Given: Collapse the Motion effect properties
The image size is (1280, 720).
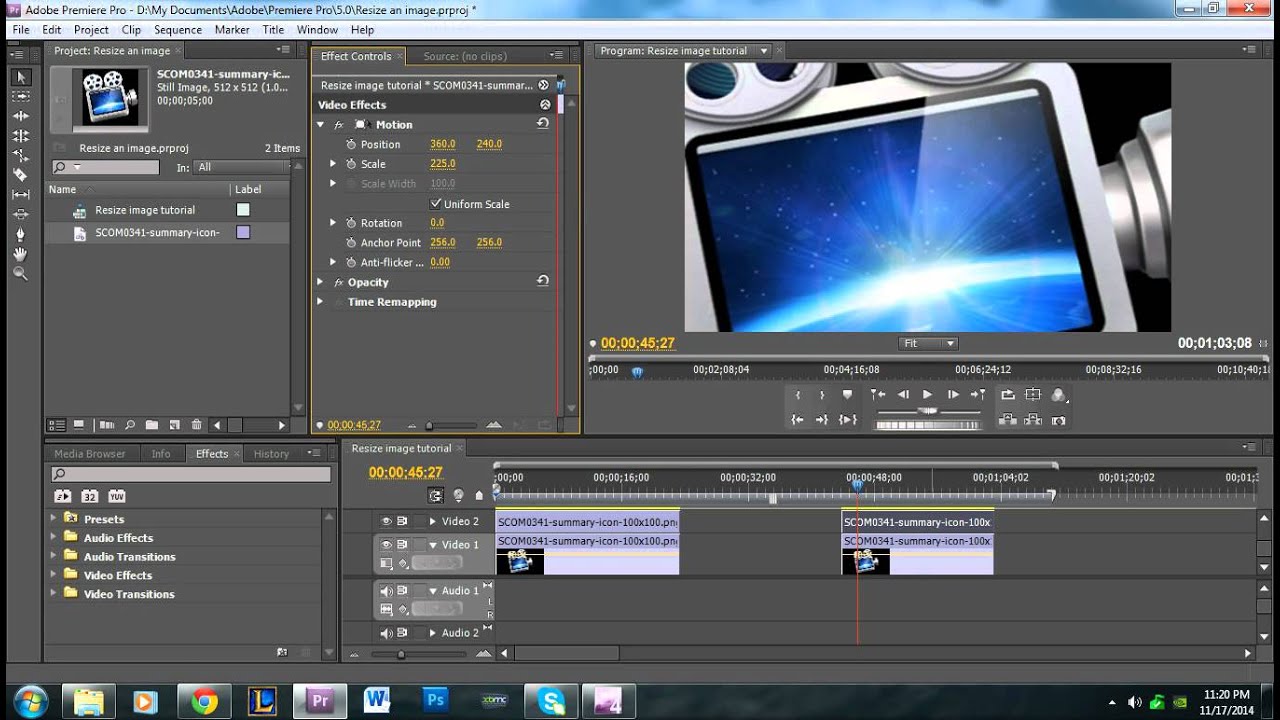Looking at the screenshot, I should pos(320,125).
